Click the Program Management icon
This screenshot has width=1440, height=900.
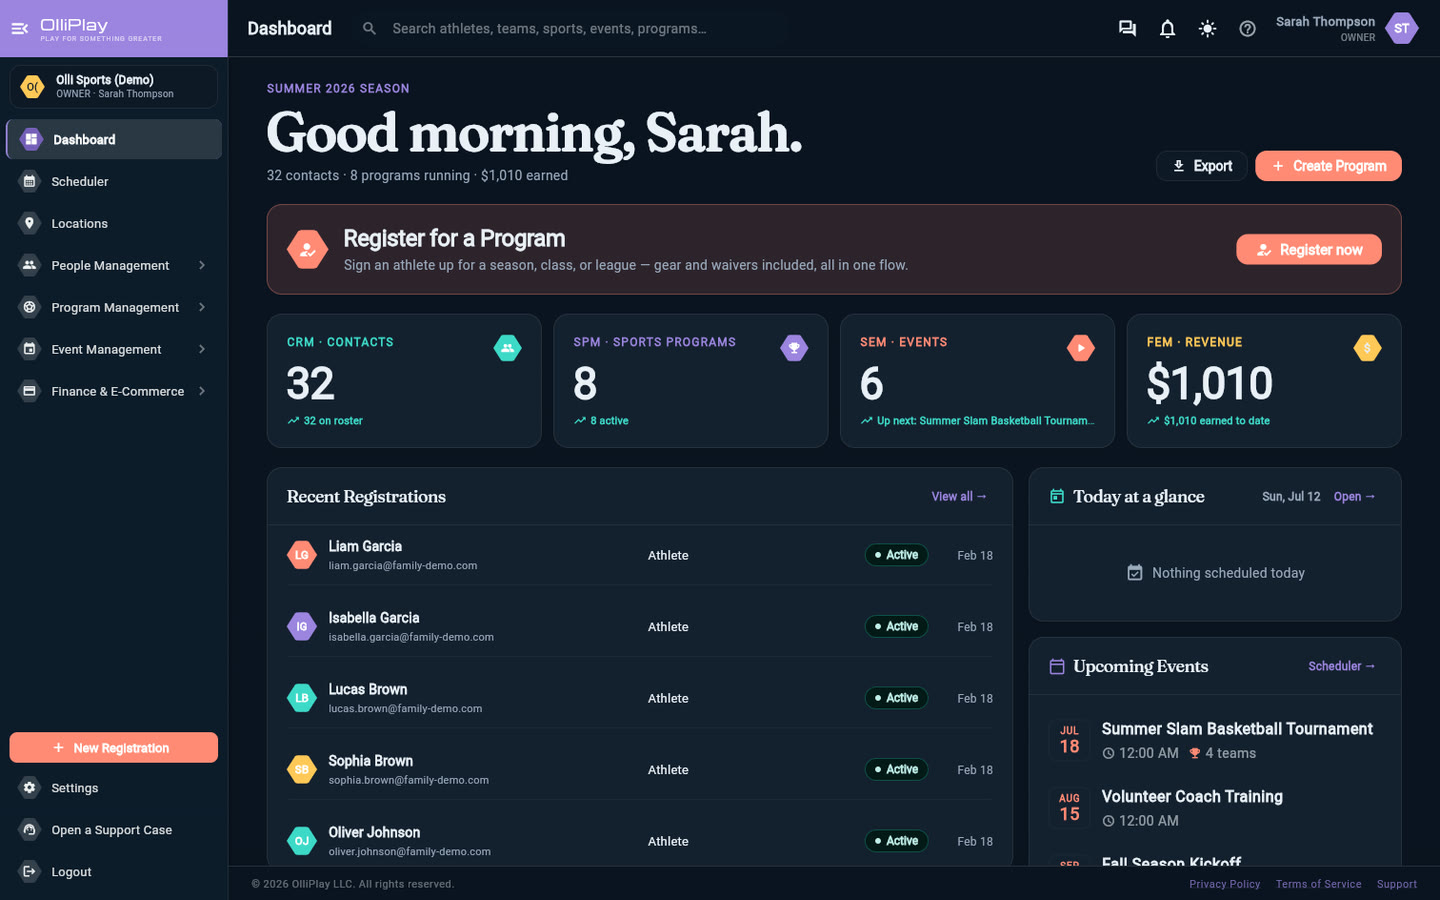tap(29, 307)
